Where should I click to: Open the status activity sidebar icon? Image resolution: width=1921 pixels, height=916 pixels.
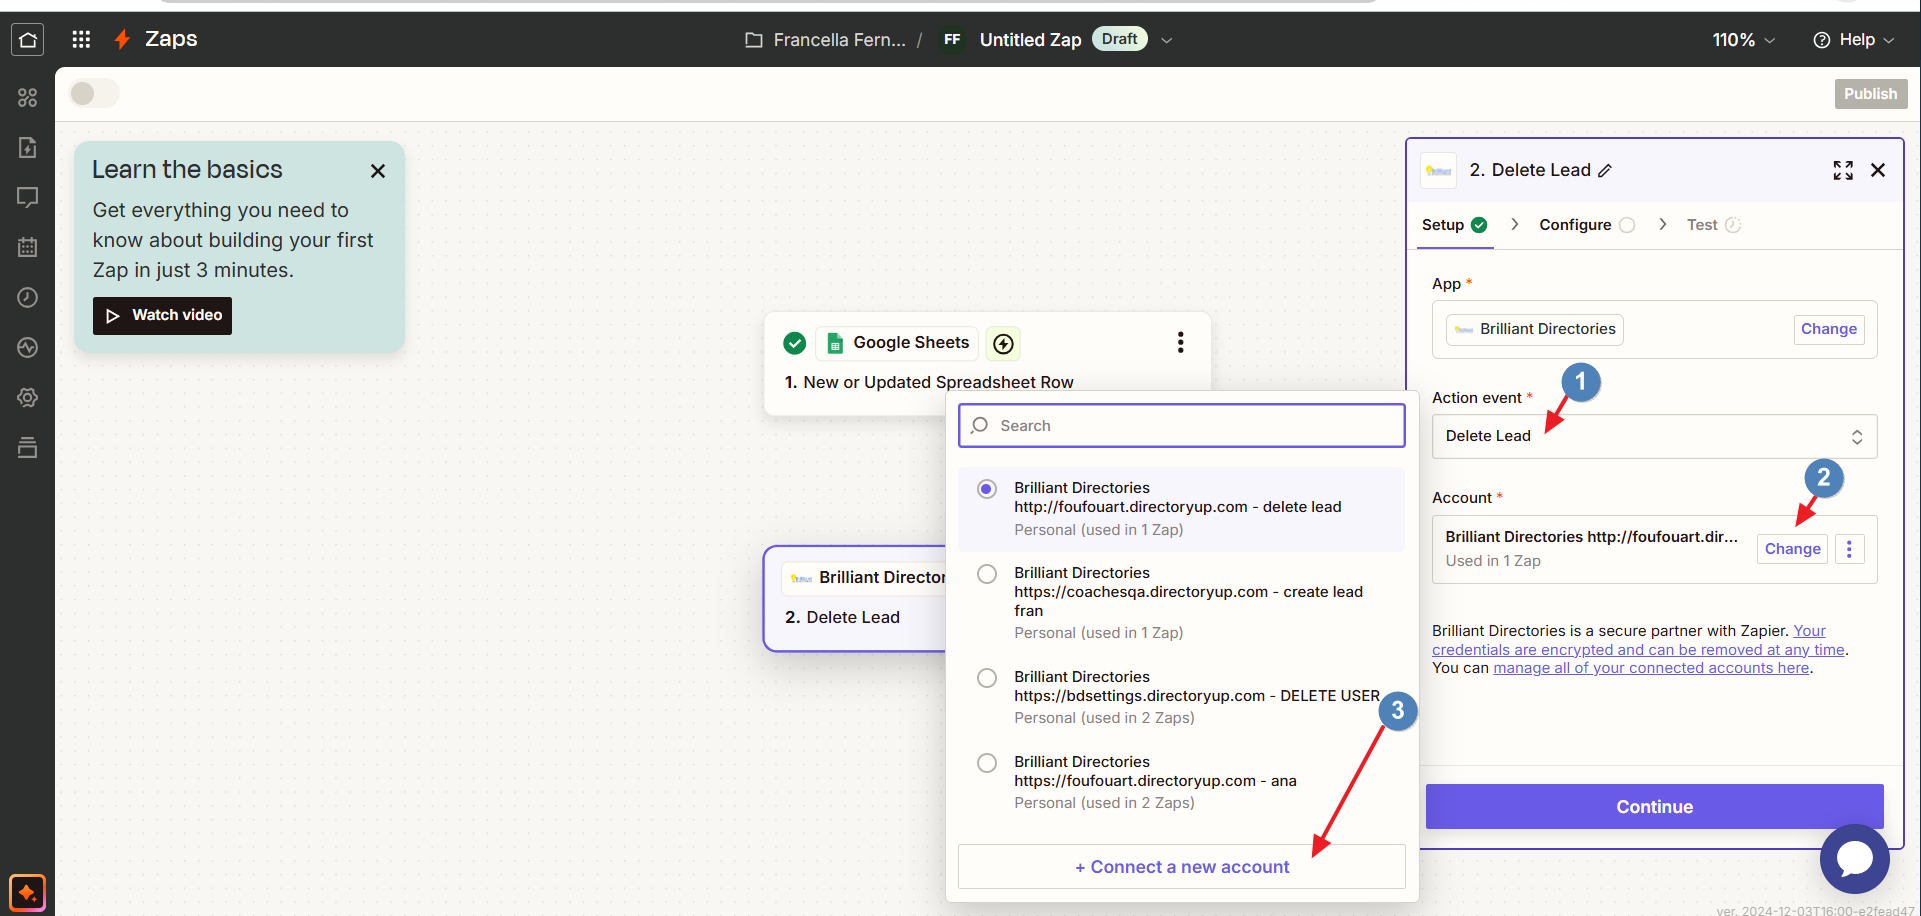(27, 347)
